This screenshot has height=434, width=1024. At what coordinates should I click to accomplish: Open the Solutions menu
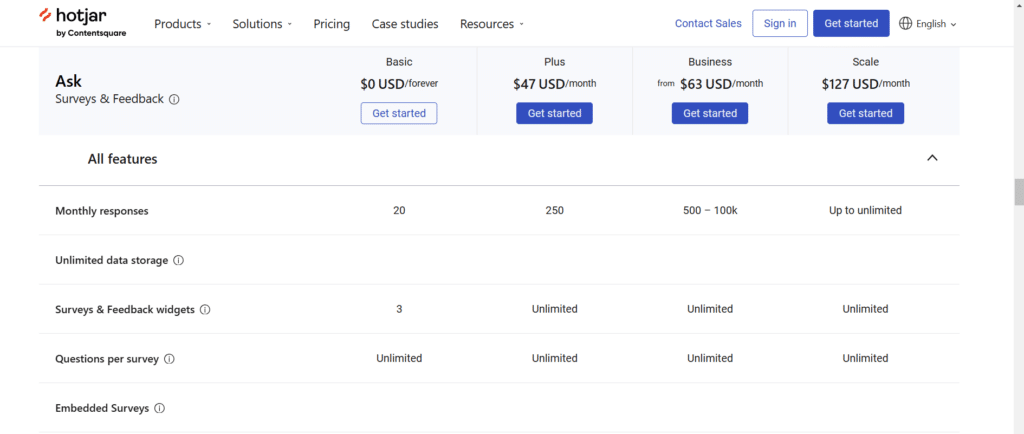[262, 24]
